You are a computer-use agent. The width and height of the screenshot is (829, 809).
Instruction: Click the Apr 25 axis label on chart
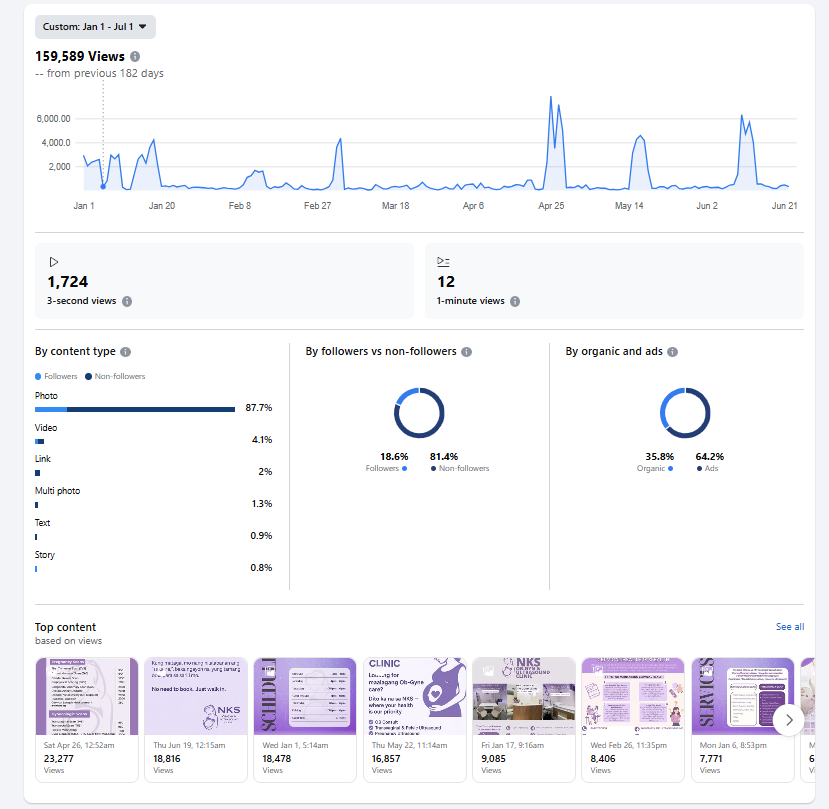pos(551,206)
